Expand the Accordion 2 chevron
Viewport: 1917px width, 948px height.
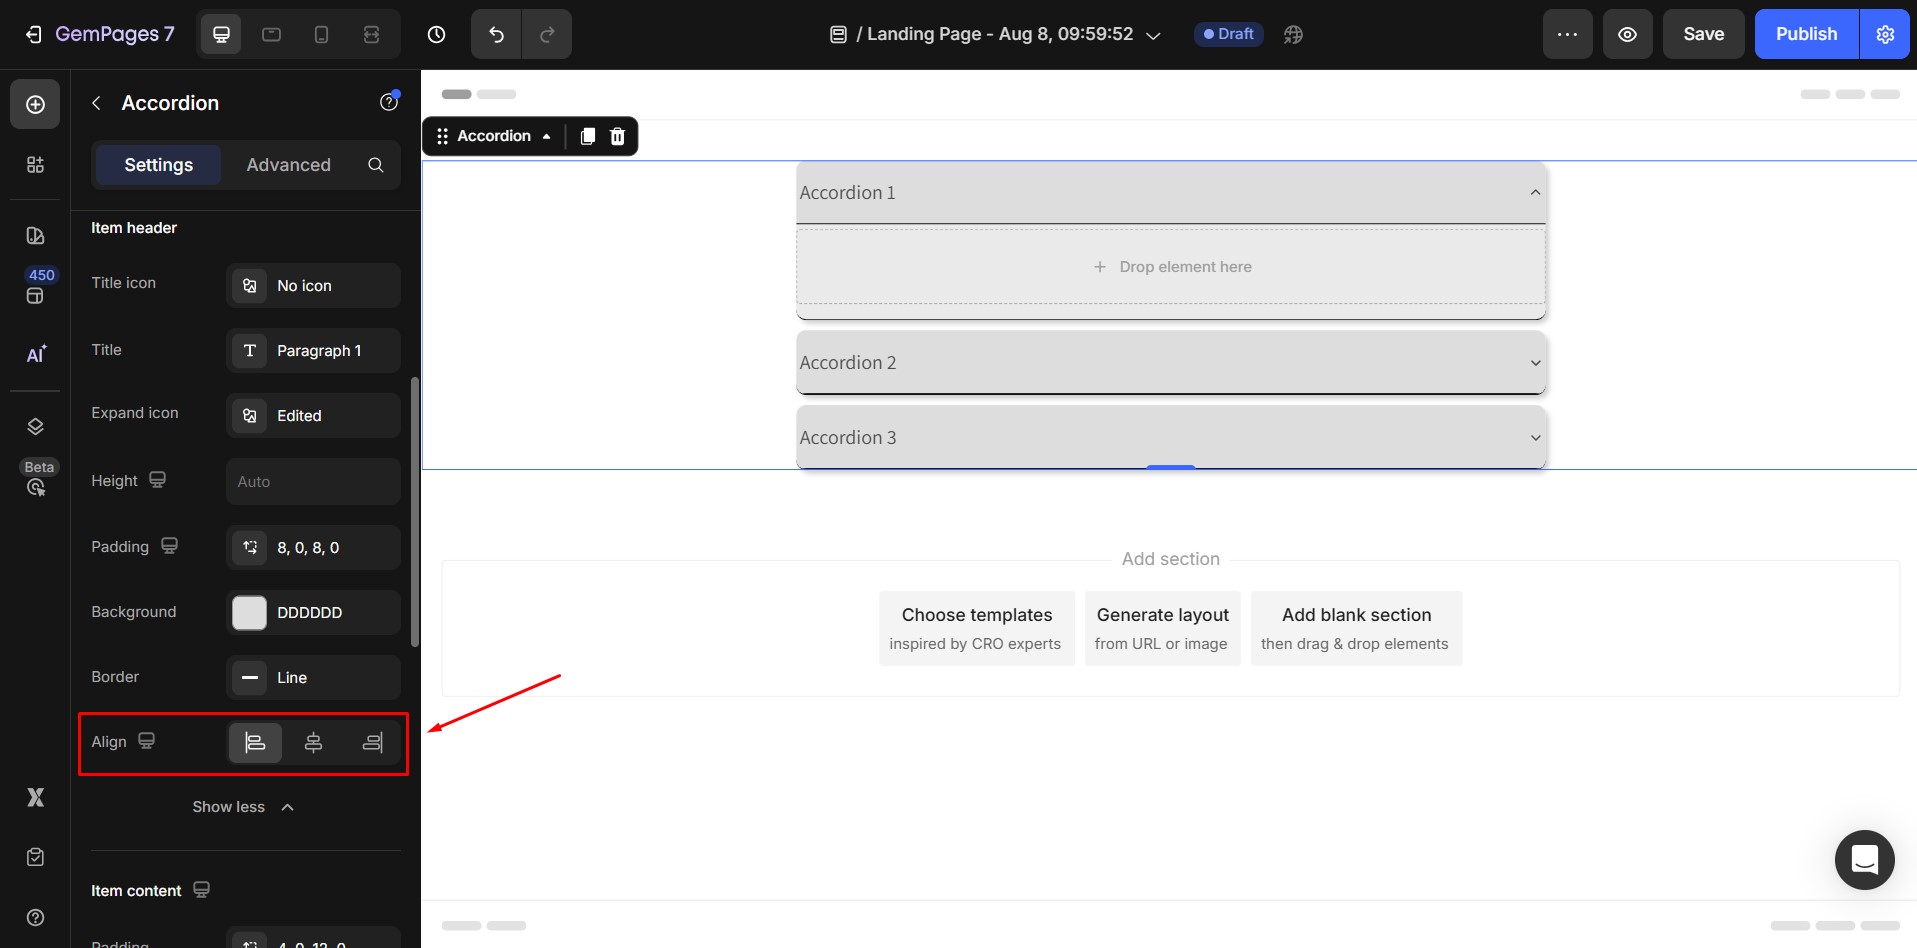click(x=1535, y=363)
